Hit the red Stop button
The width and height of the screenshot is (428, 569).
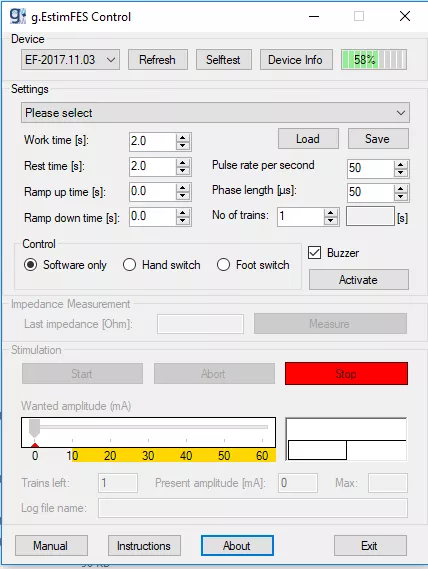pos(346,373)
